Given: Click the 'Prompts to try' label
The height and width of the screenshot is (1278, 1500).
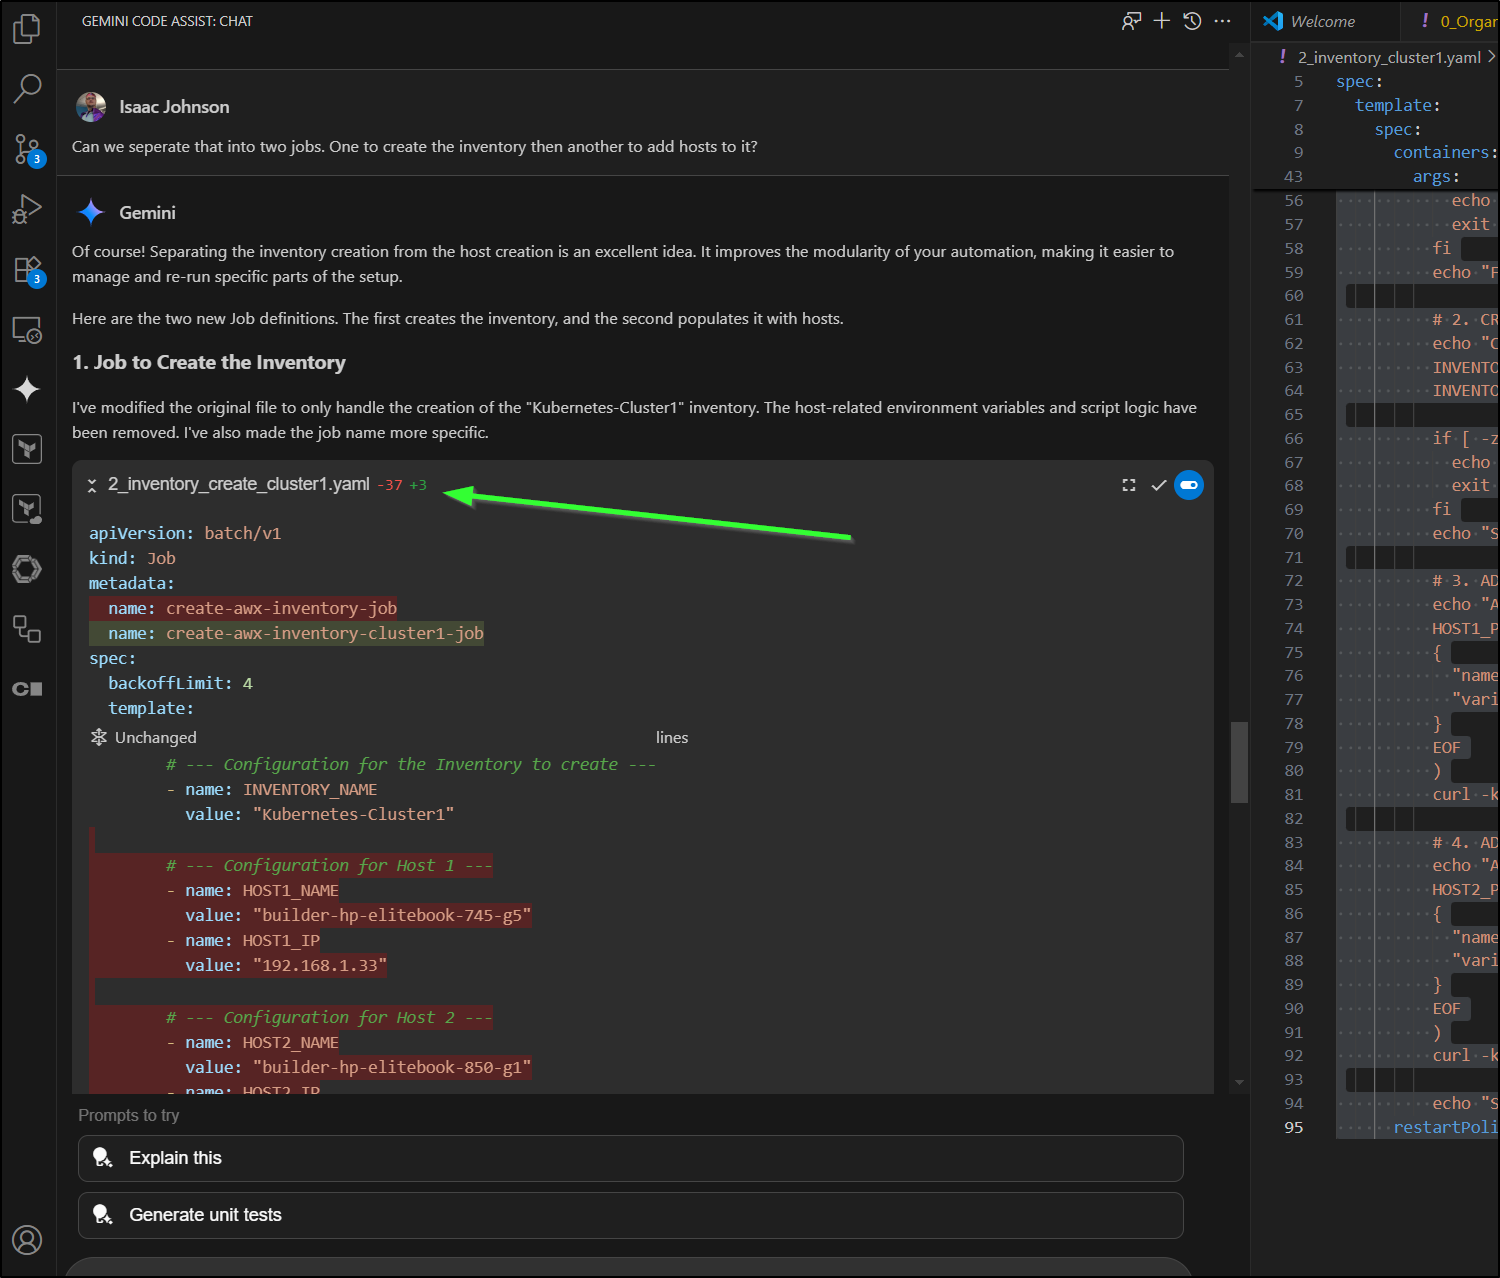Looking at the screenshot, I should tap(129, 1115).
